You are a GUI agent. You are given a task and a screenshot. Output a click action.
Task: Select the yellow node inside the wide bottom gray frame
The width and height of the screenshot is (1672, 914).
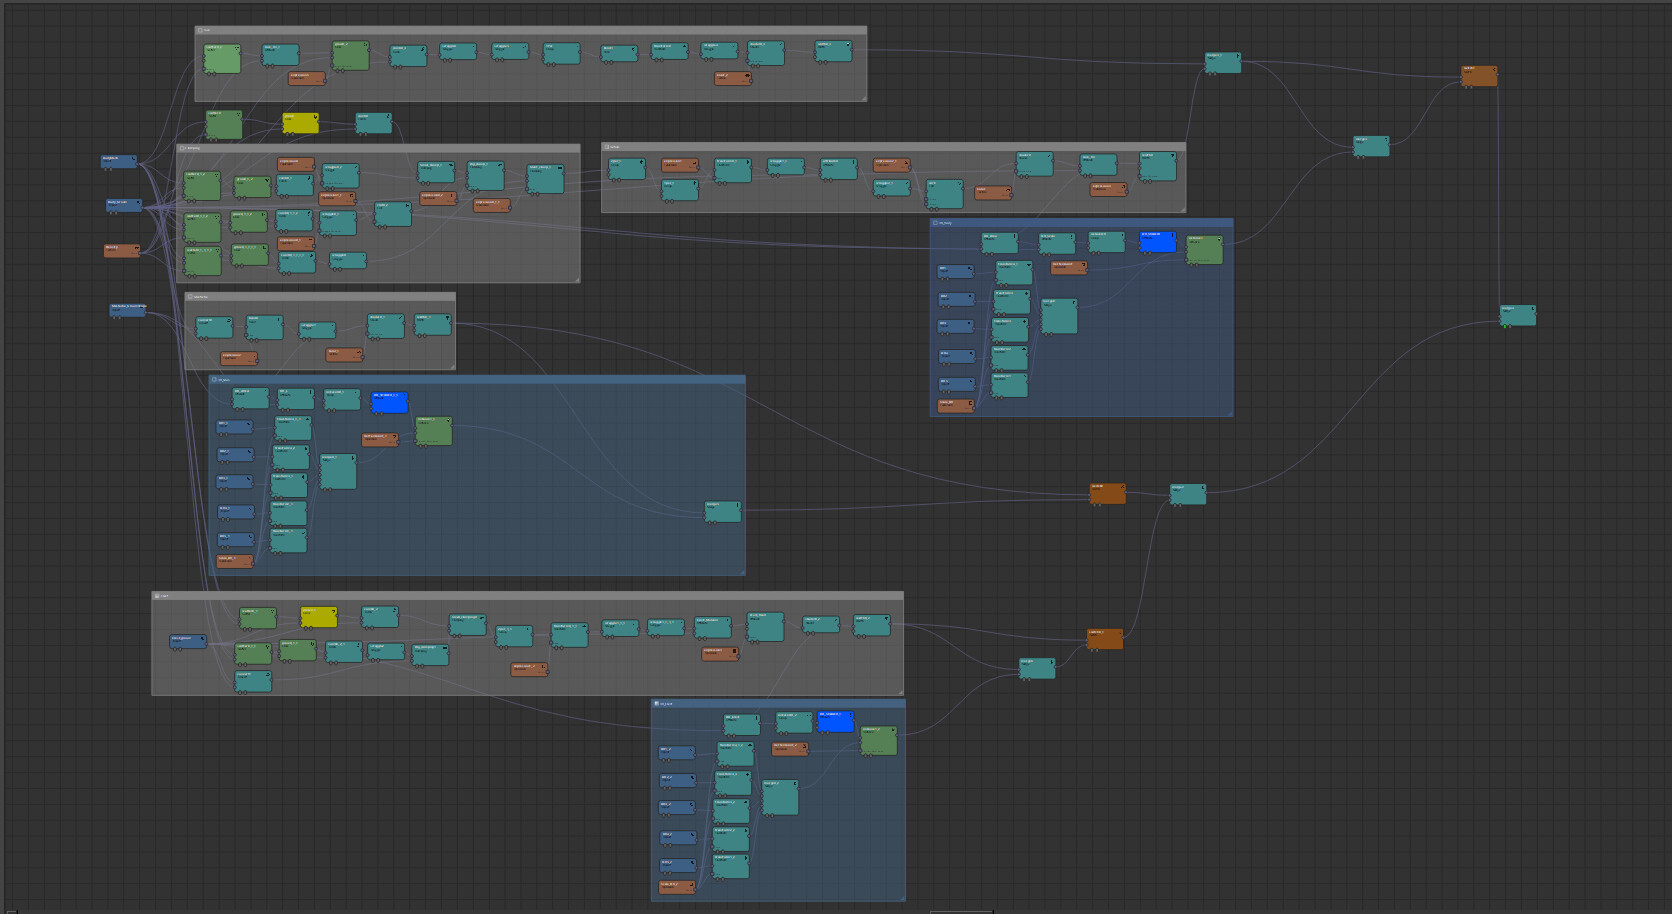pos(318,617)
